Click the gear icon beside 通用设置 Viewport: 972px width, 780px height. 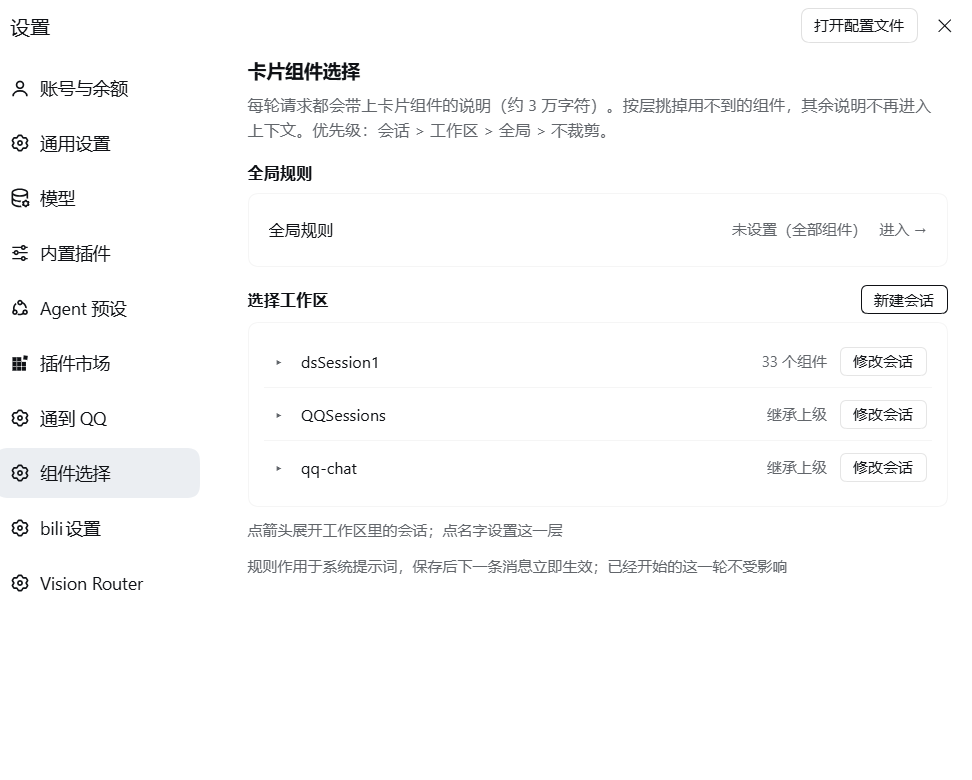(20, 144)
